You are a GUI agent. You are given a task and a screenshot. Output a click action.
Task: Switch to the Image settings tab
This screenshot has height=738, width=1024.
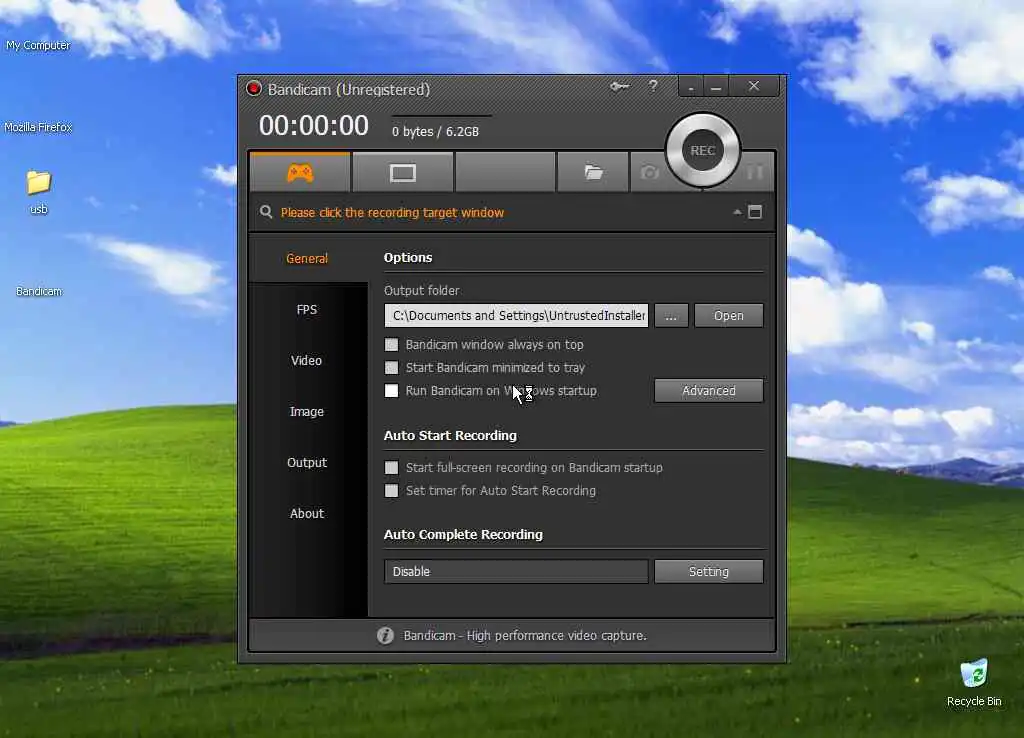(307, 411)
